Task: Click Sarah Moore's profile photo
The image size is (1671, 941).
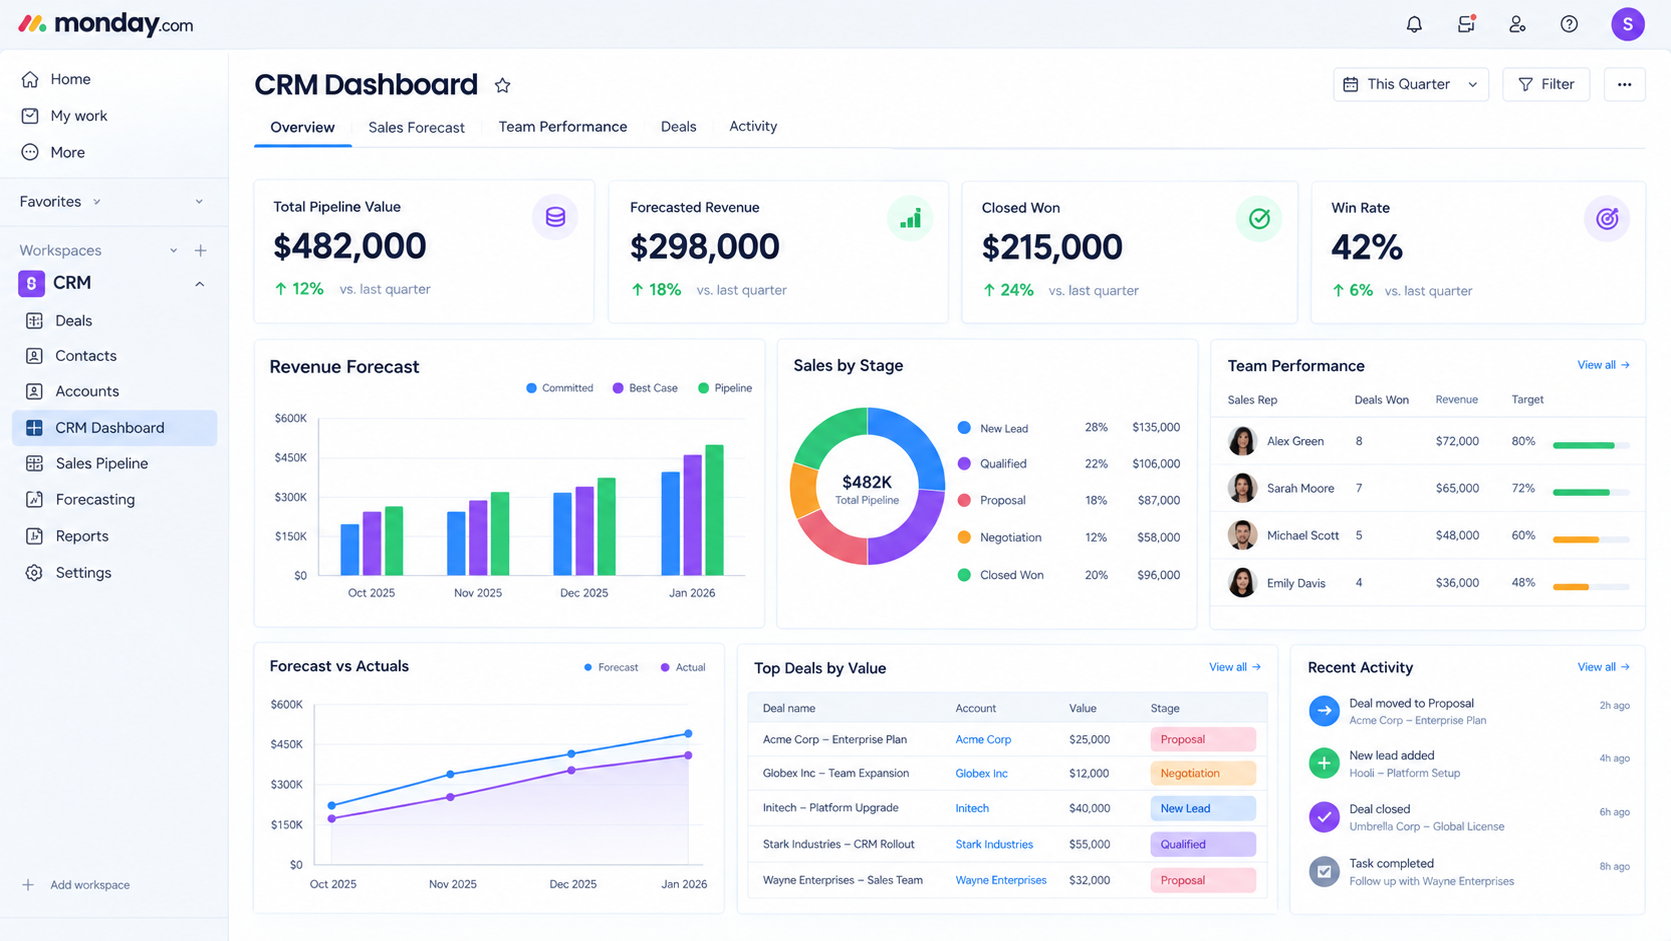Action: (x=1242, y=488)
